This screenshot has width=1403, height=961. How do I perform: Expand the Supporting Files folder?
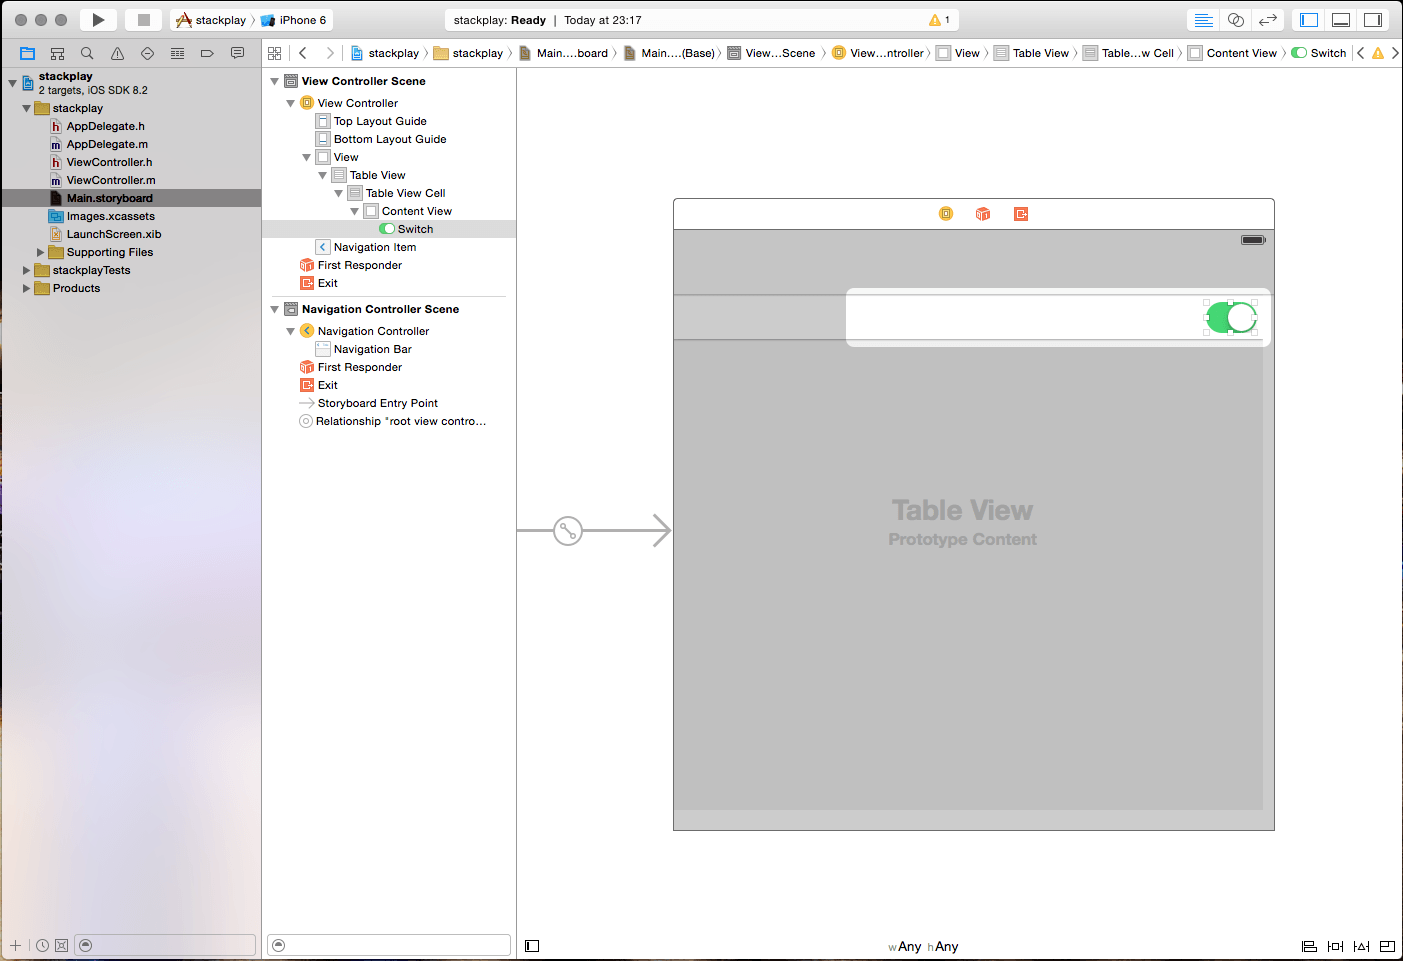click(41, 252)
